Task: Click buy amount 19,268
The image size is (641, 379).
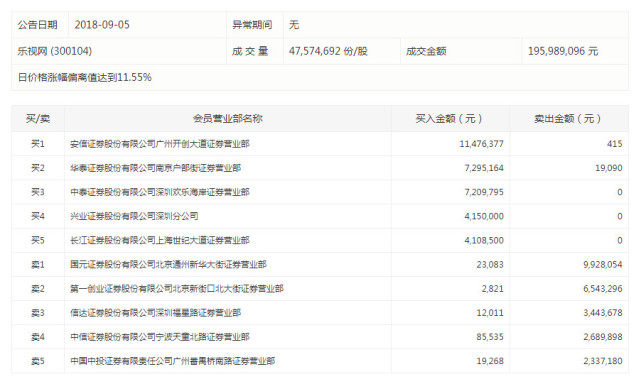Action: click(490, 361)
